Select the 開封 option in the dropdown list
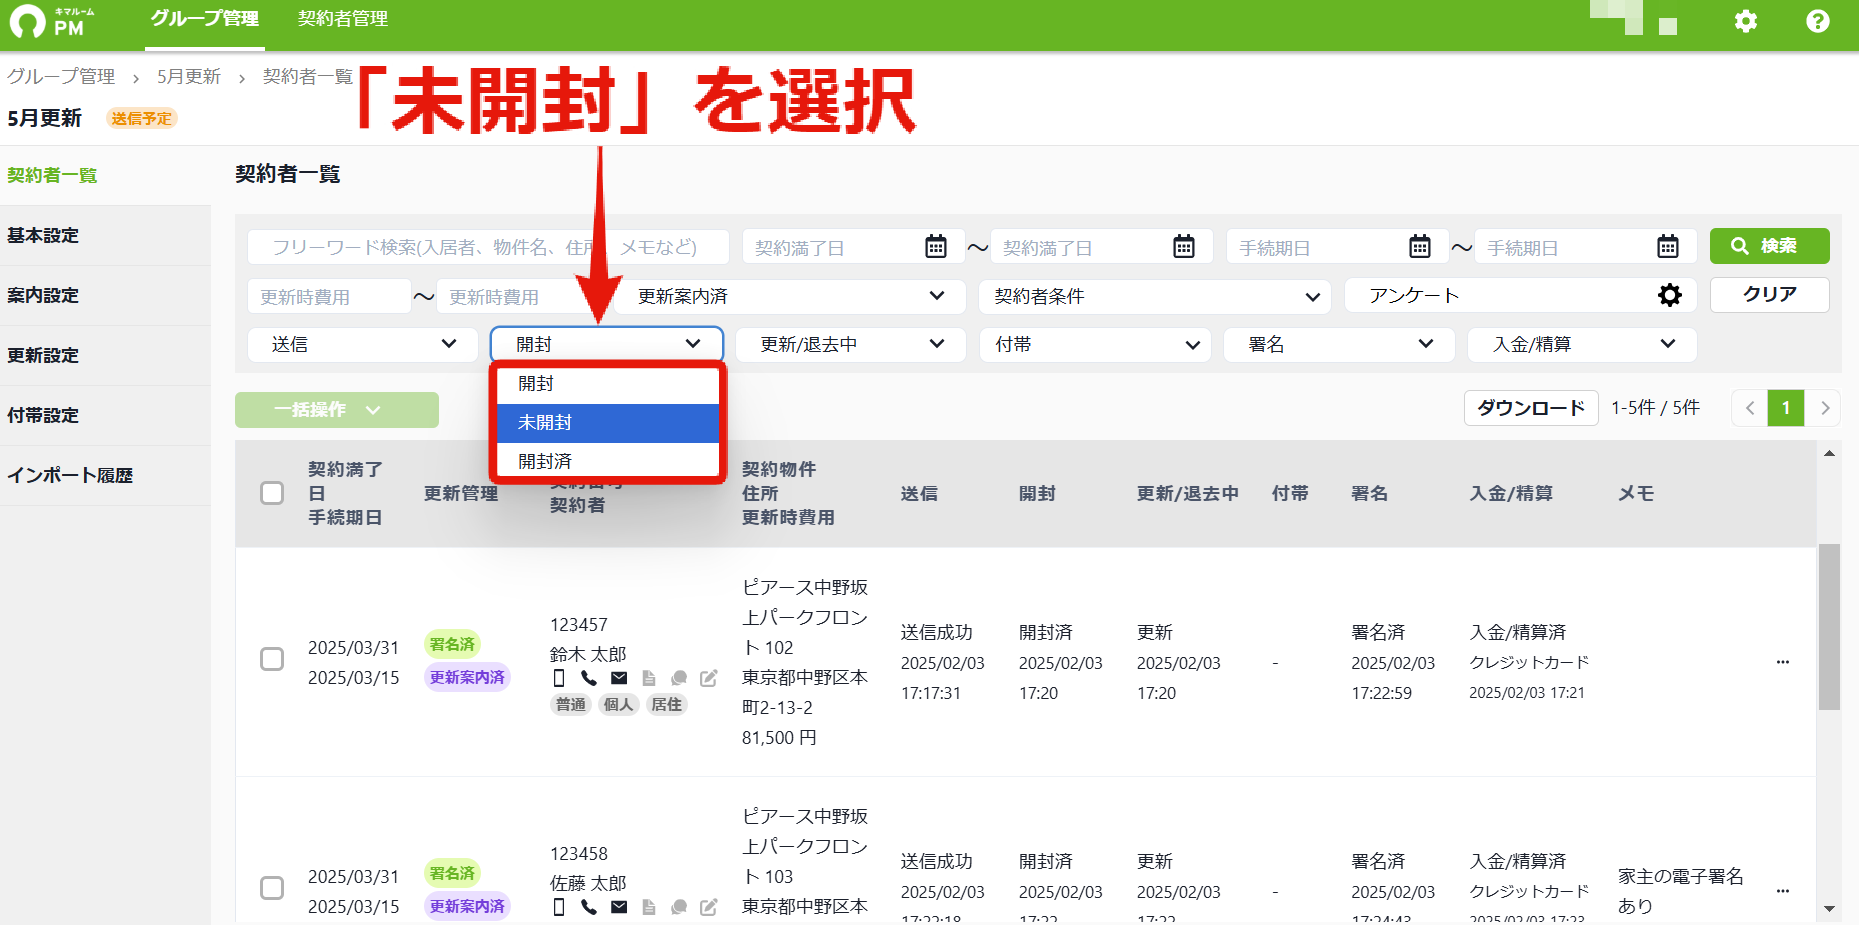 tap(608, 384)
